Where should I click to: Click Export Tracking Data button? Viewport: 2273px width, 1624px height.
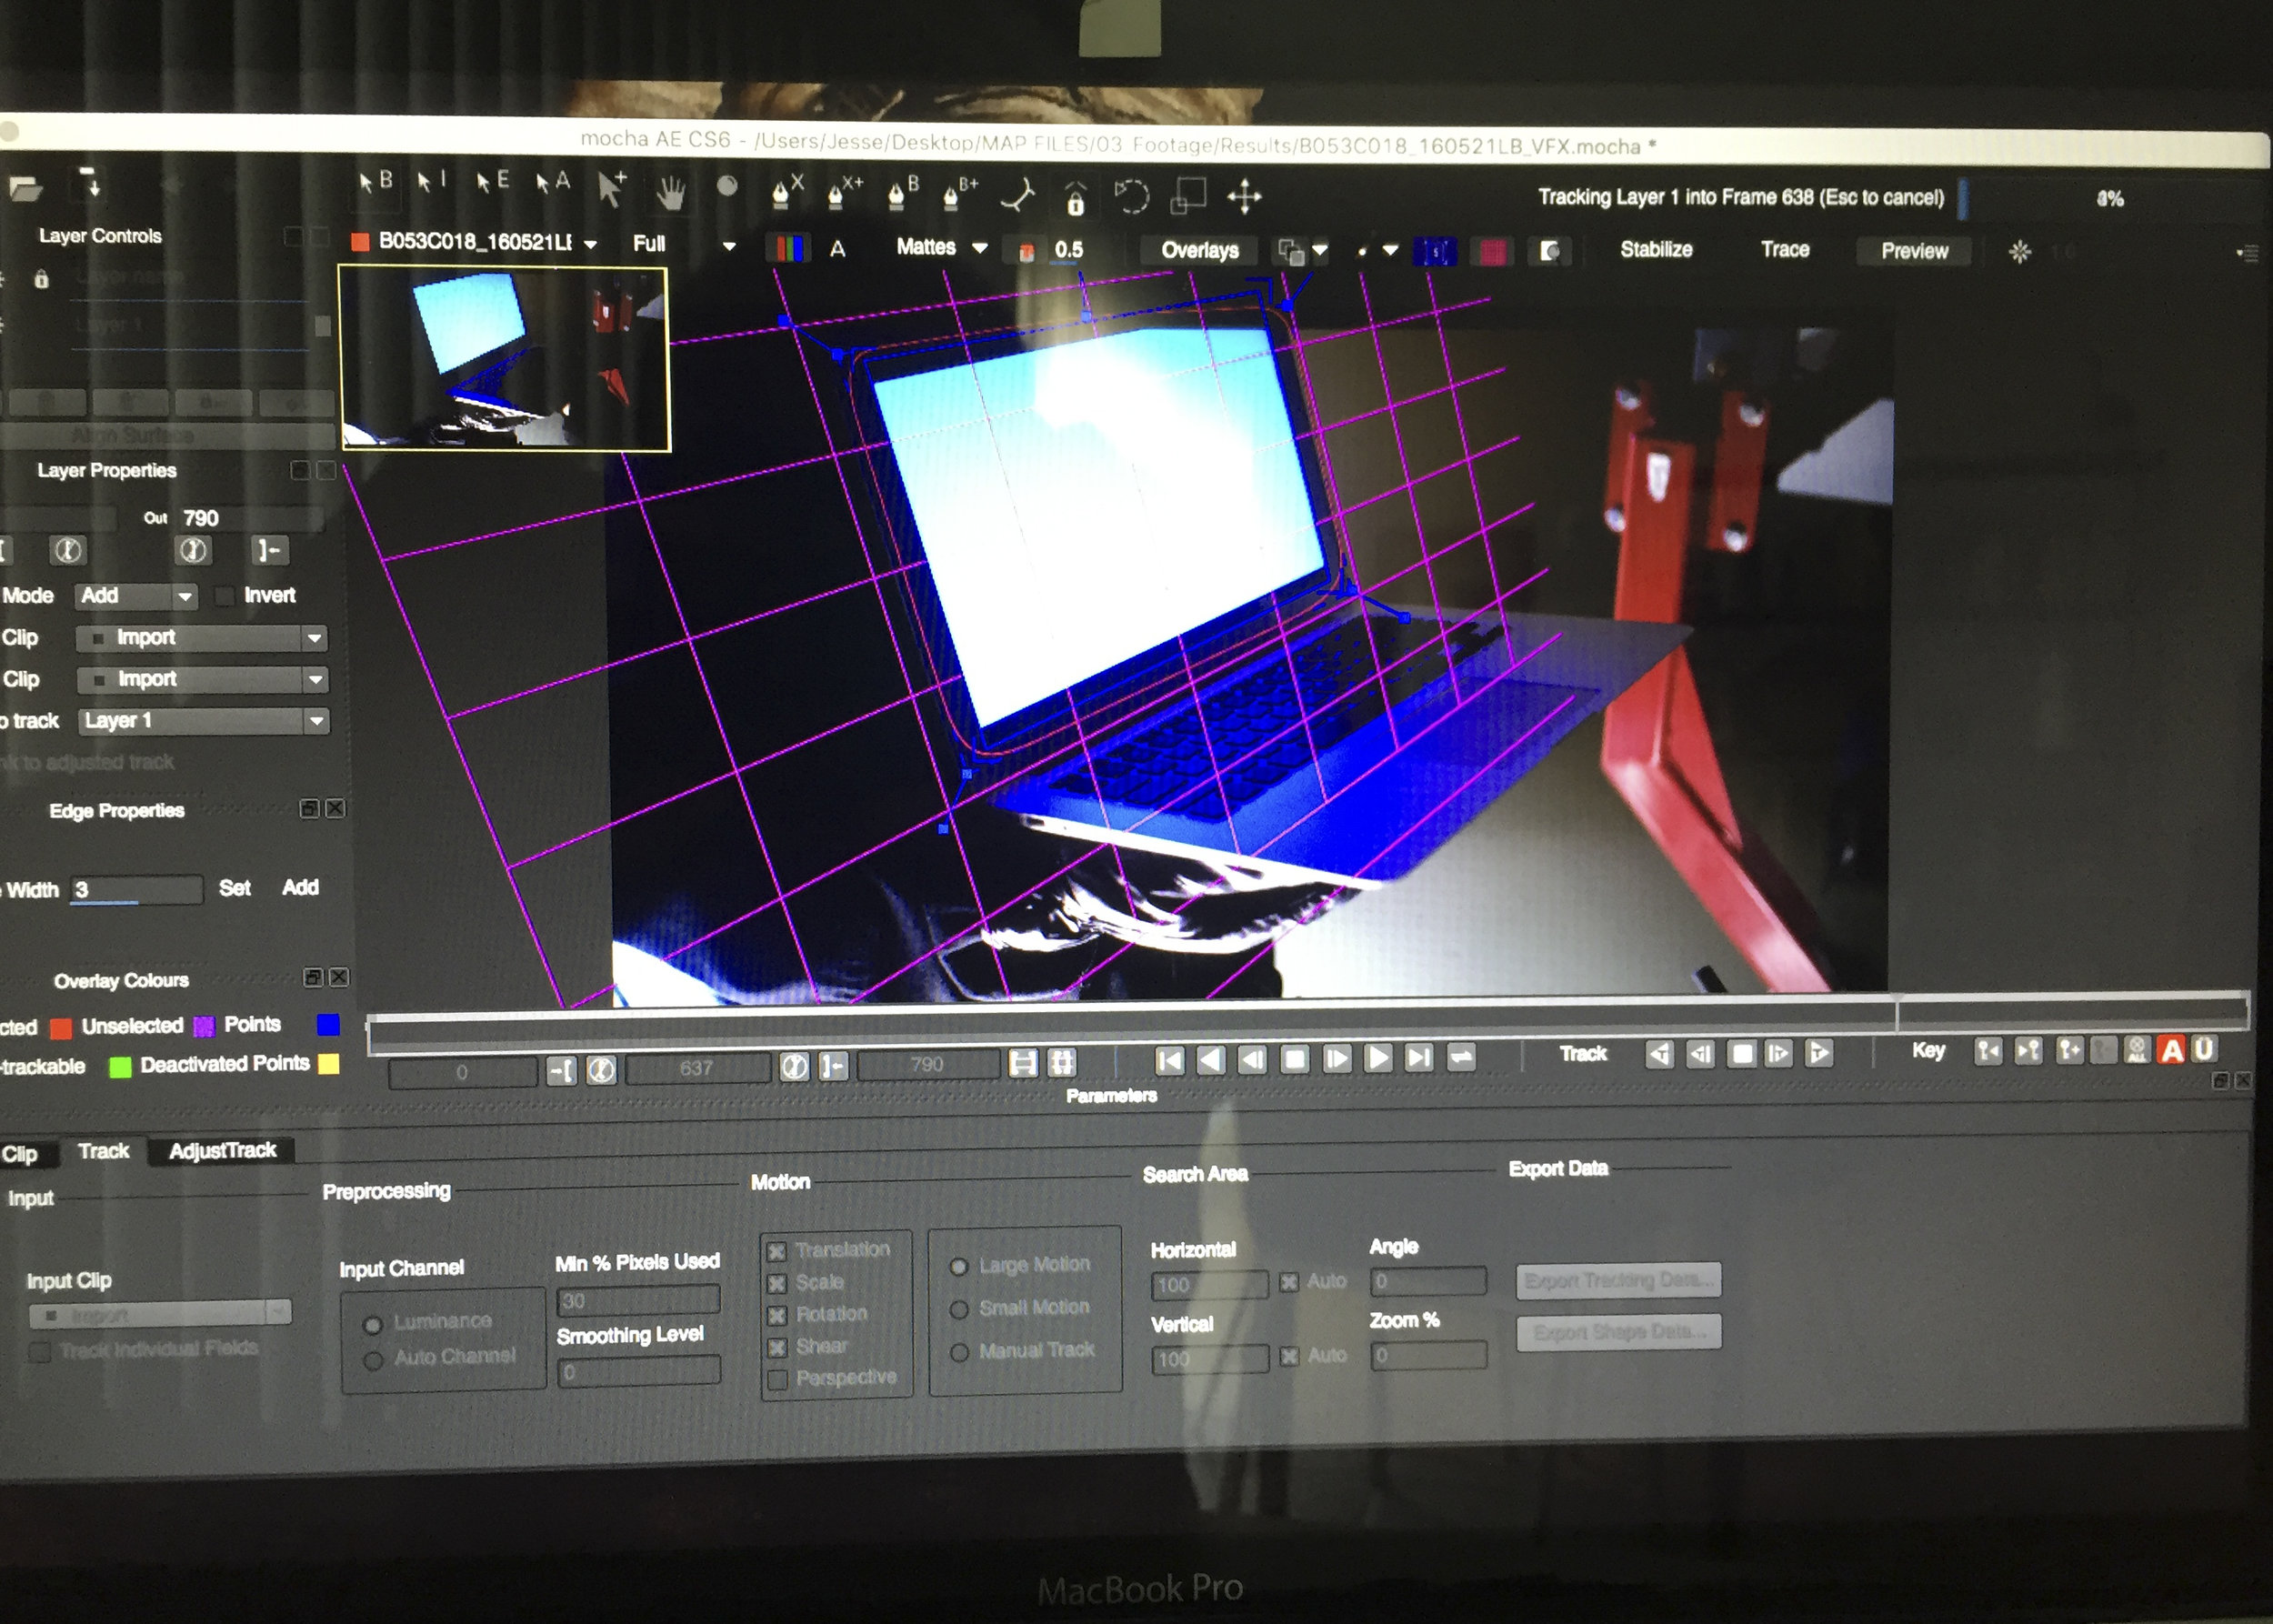(x=1618, y=1280)
